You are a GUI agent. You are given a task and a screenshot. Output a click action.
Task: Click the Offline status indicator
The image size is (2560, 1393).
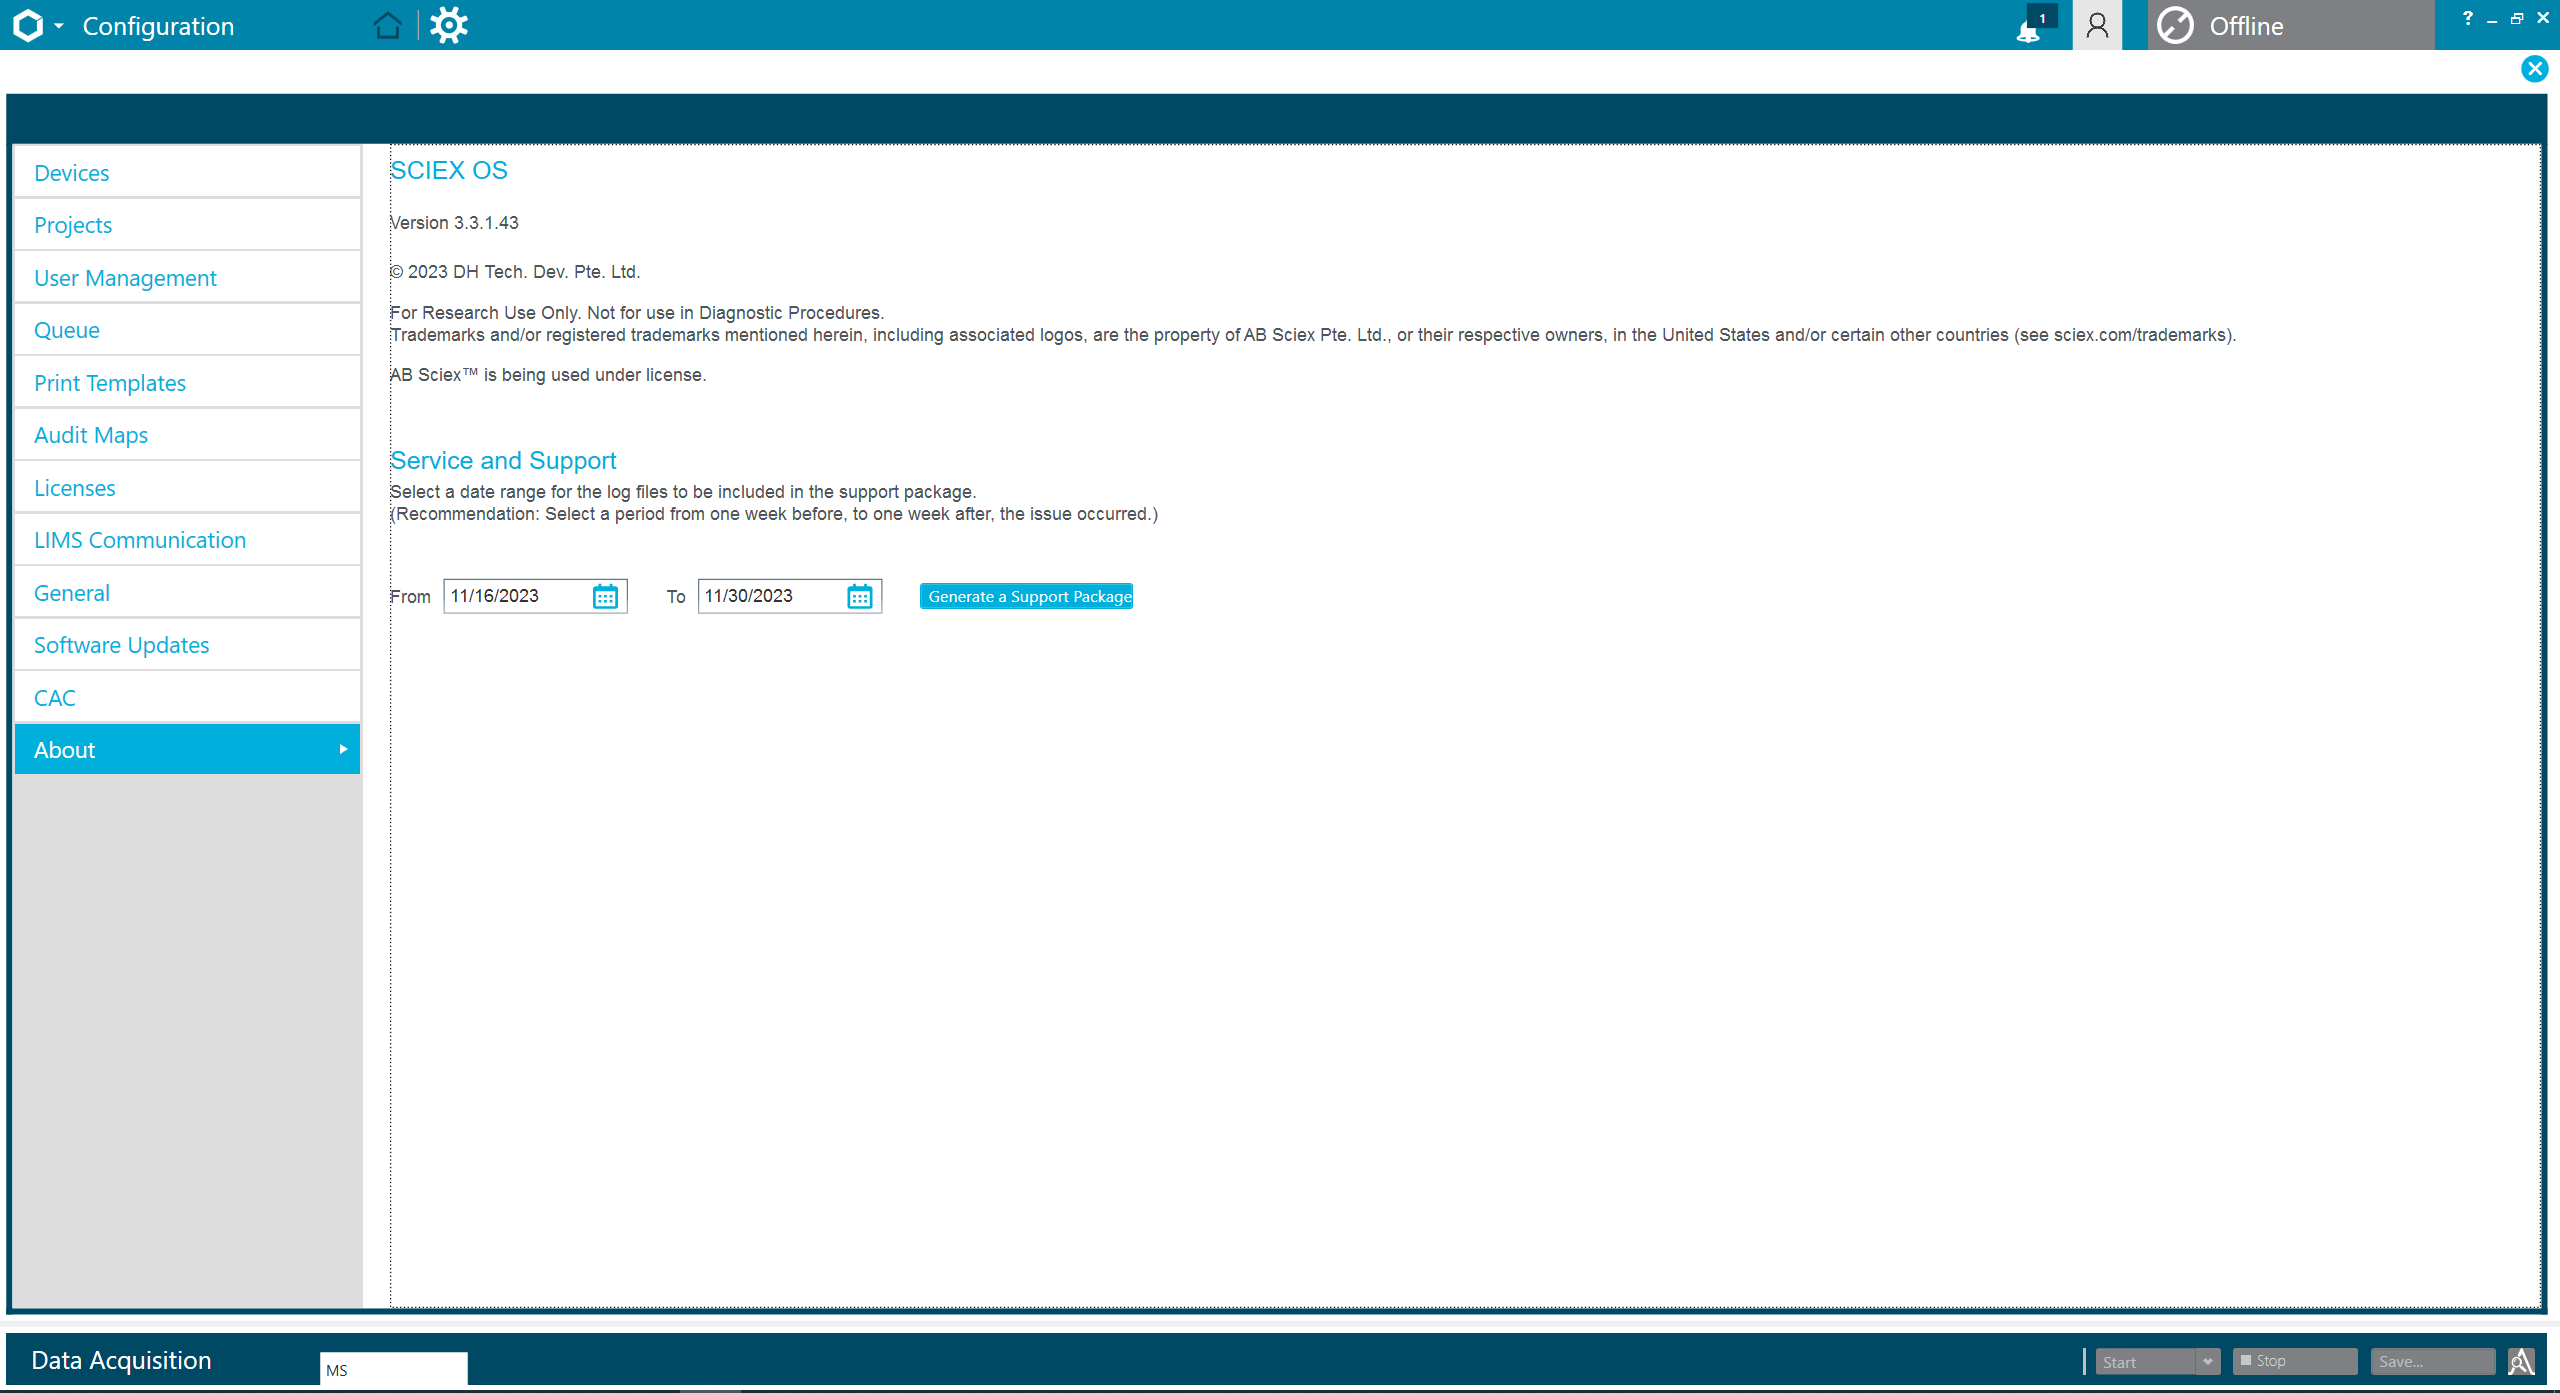click(x=2290, y=25)
